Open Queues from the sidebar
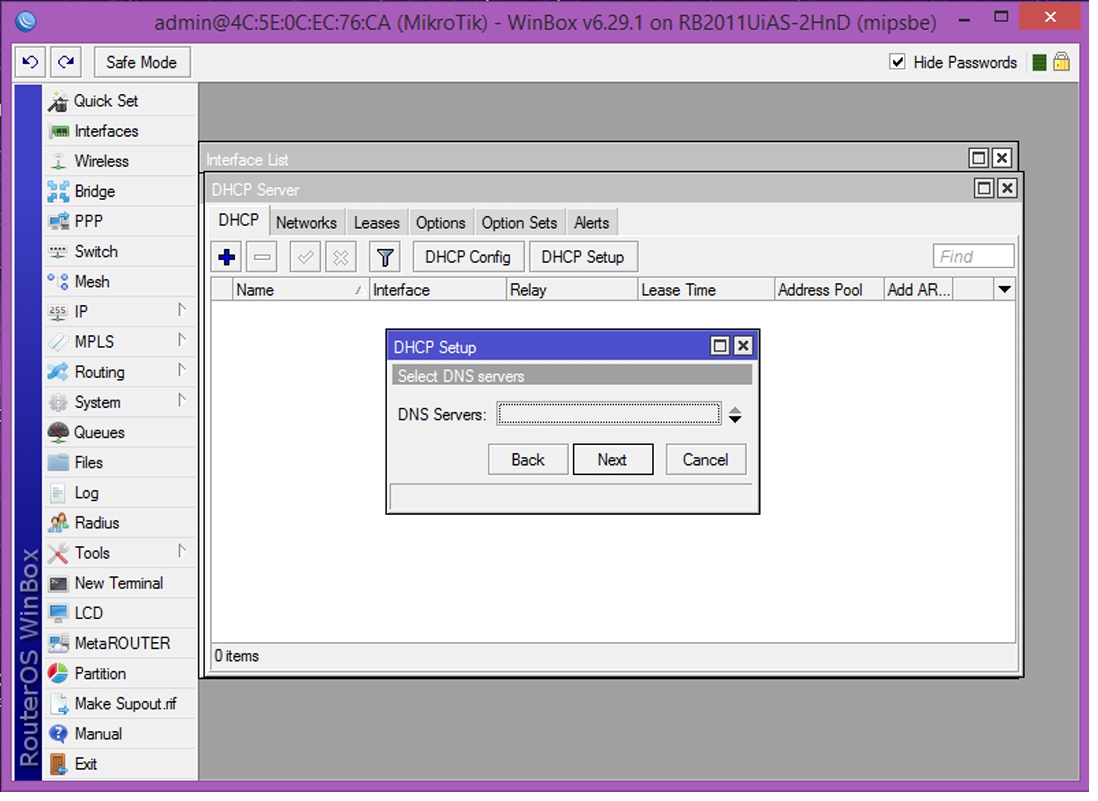Viewport: 1098px width, 801px height. (119, 432)
